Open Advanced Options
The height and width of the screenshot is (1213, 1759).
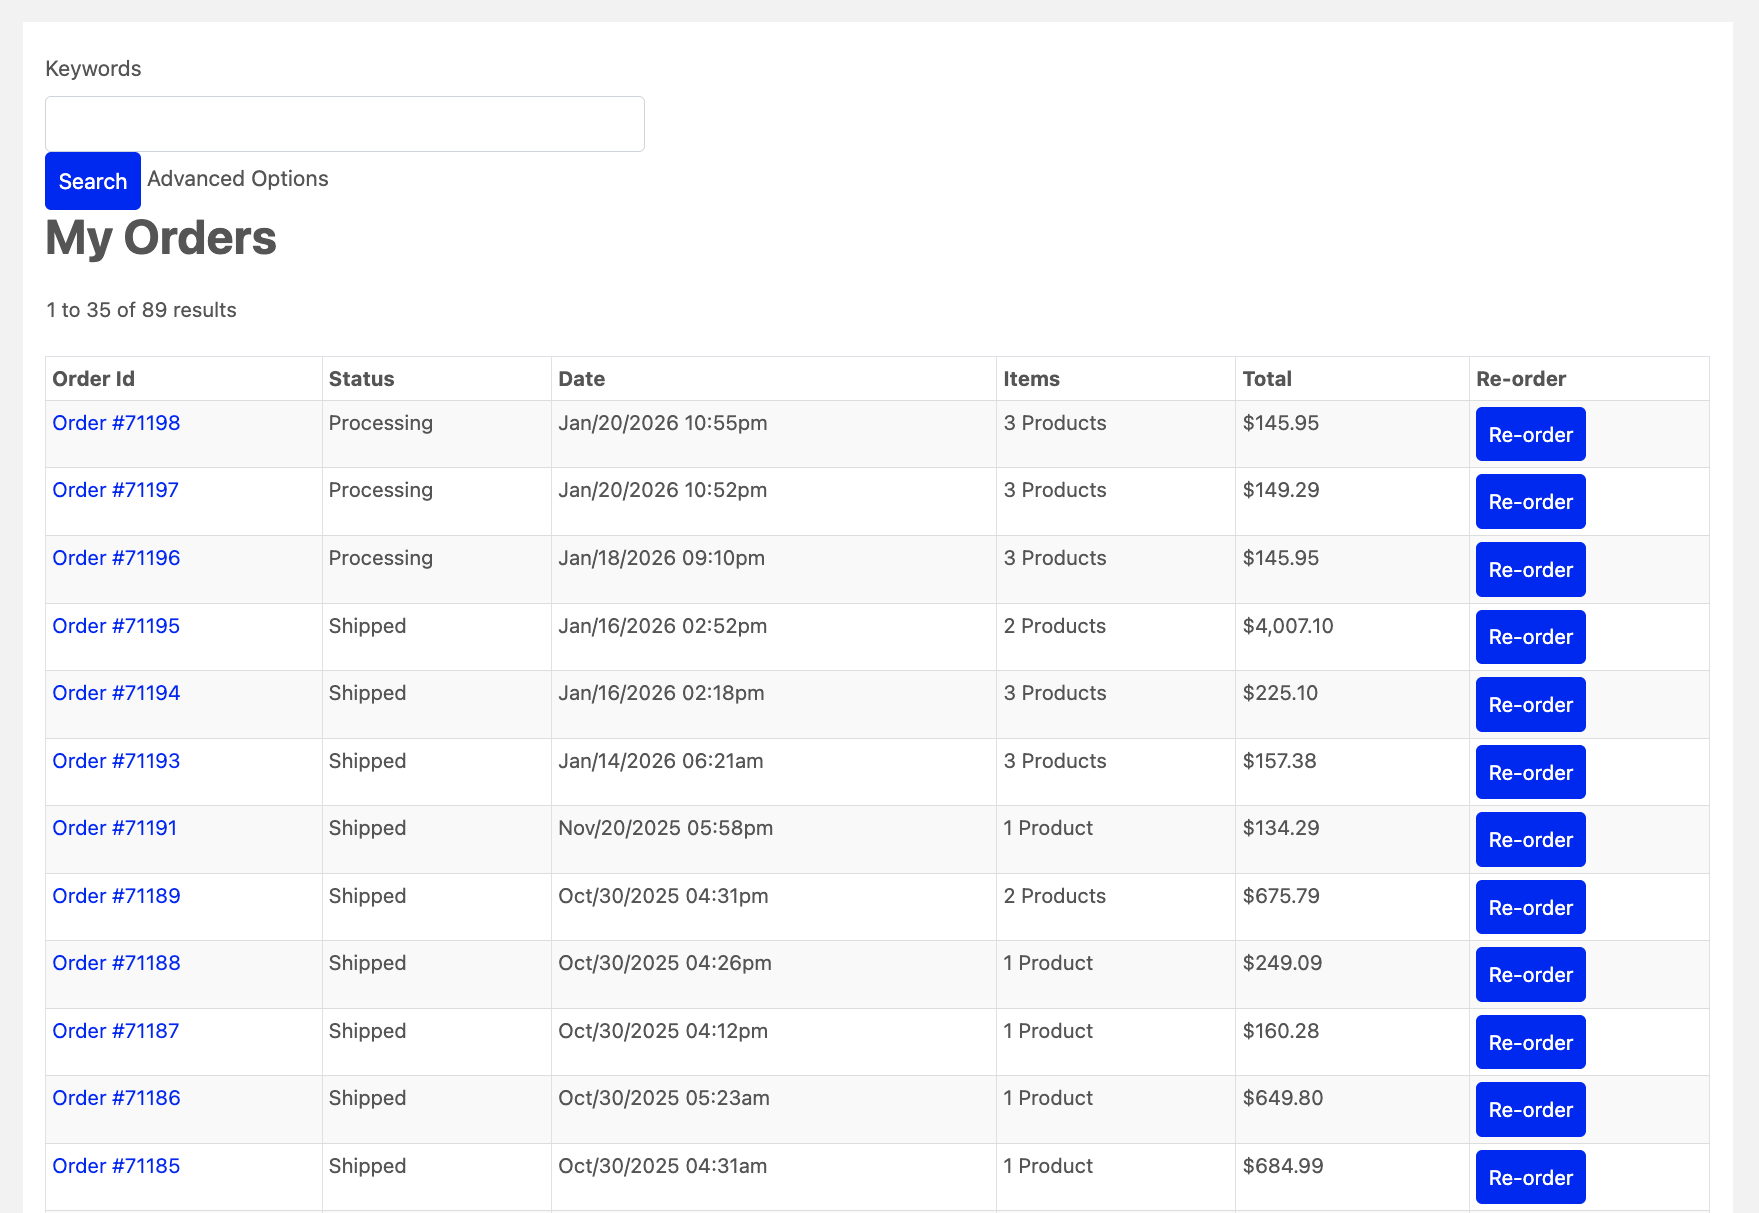coord(237,179)
